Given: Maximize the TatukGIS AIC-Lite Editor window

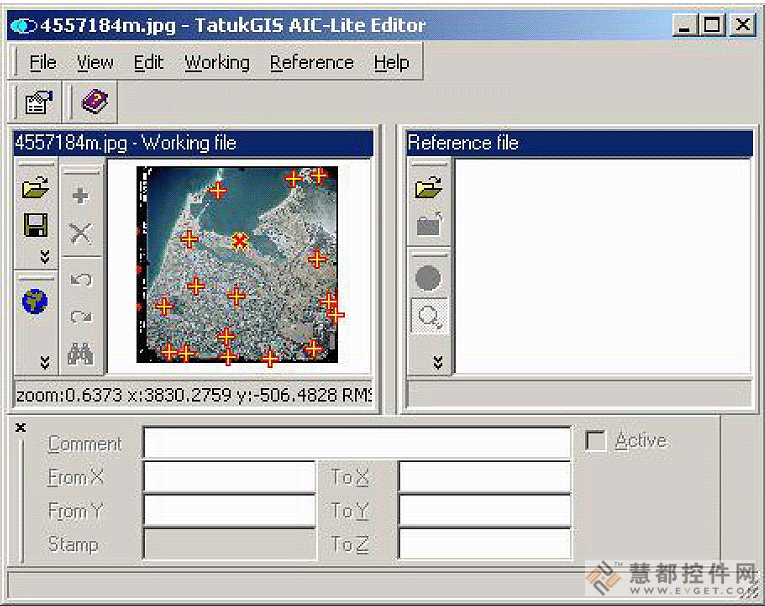Looking at the screenshot, I should (x=712, y=24).
